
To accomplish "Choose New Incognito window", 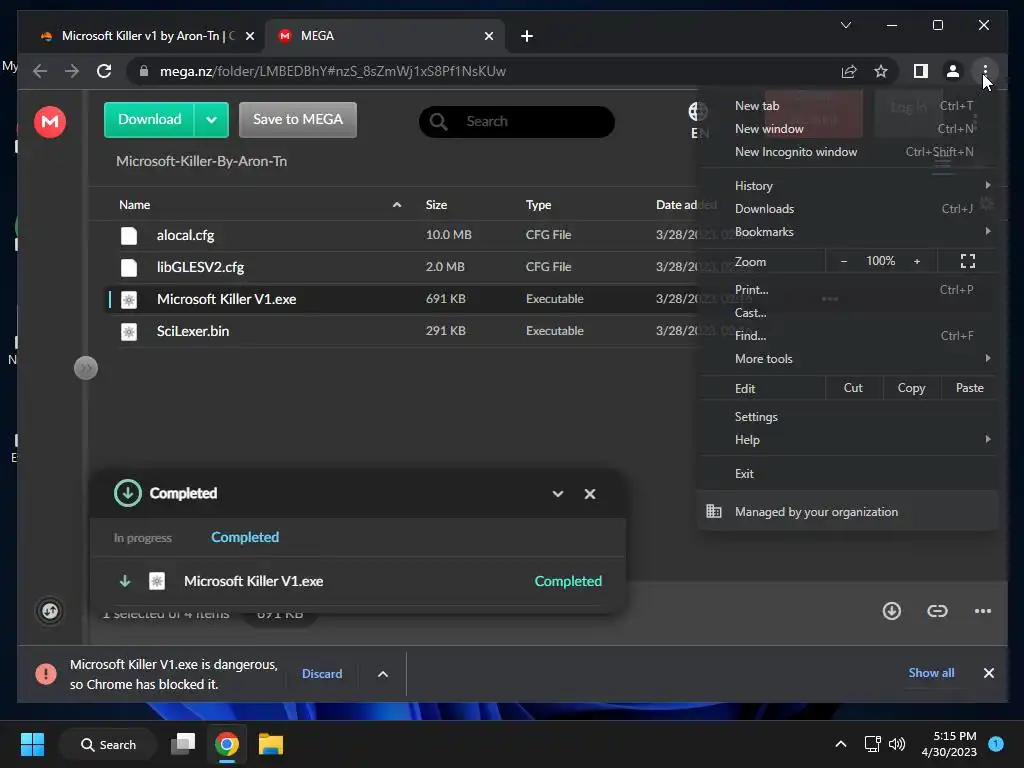I will tap(847, 152).
